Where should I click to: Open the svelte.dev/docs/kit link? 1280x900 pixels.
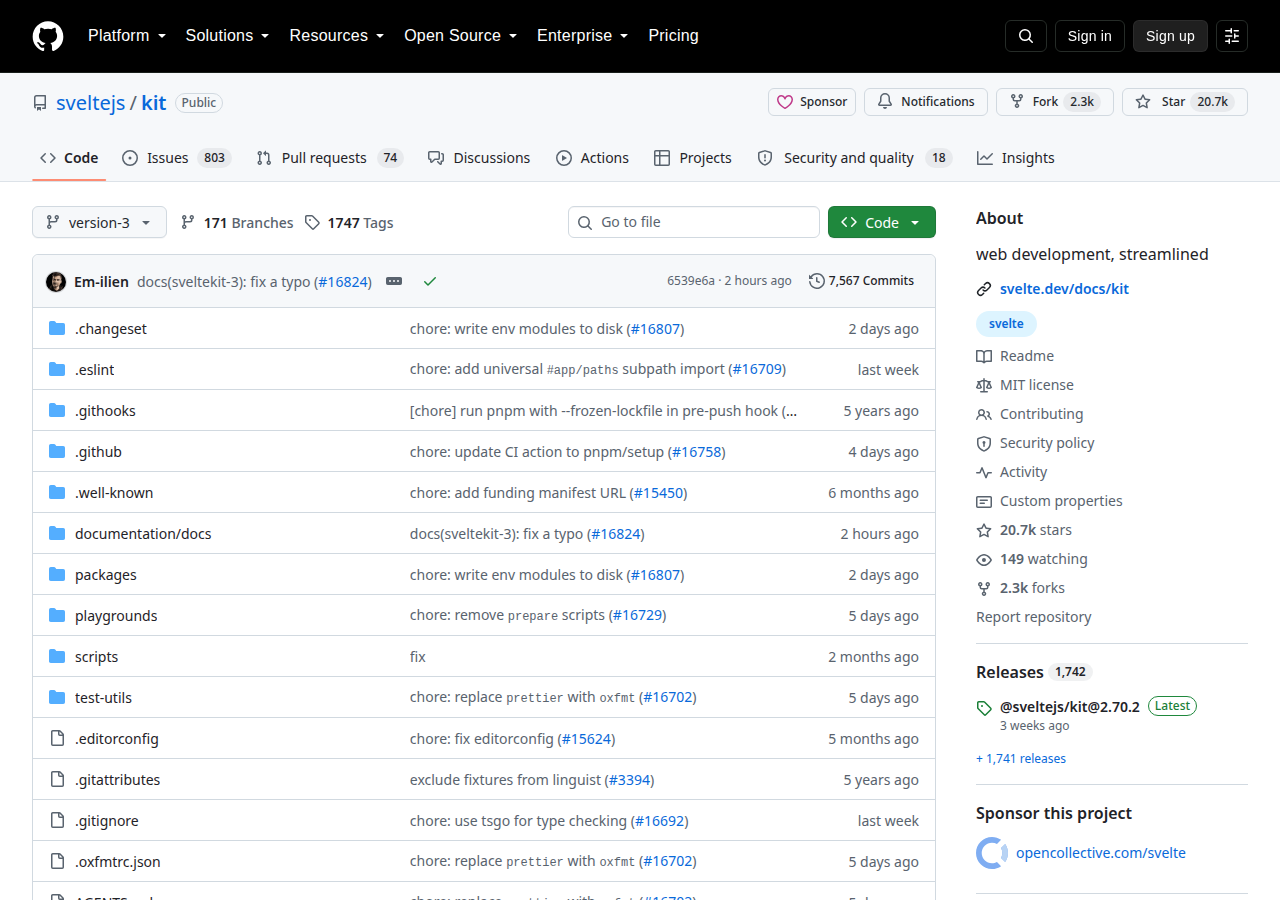click(1064, 289)
